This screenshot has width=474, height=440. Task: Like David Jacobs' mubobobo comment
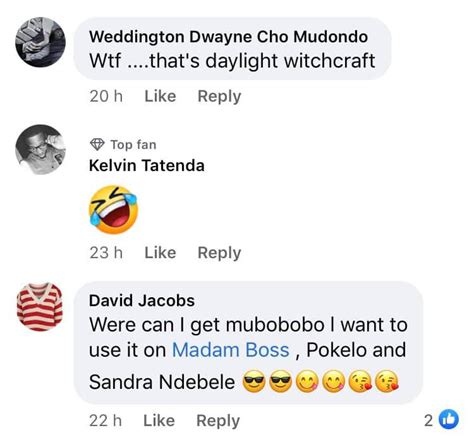[159, 420]
